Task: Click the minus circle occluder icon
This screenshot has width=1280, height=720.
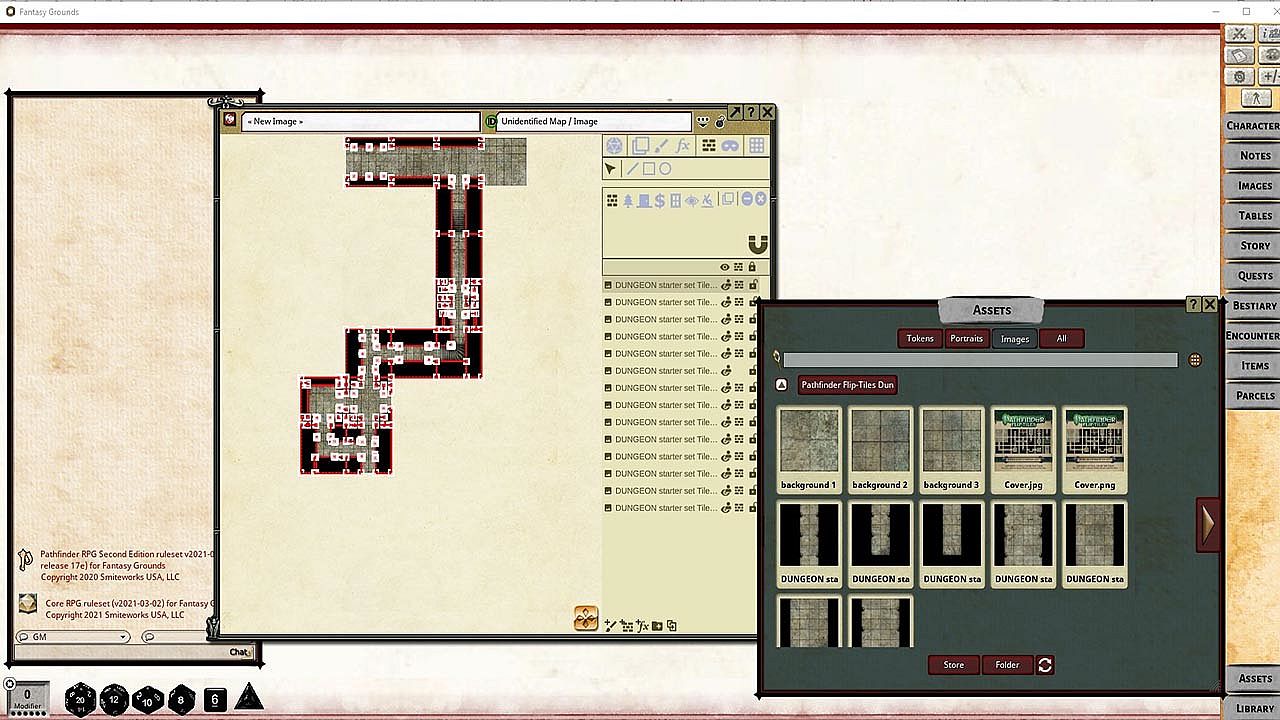Action: [x=746, y=199]
